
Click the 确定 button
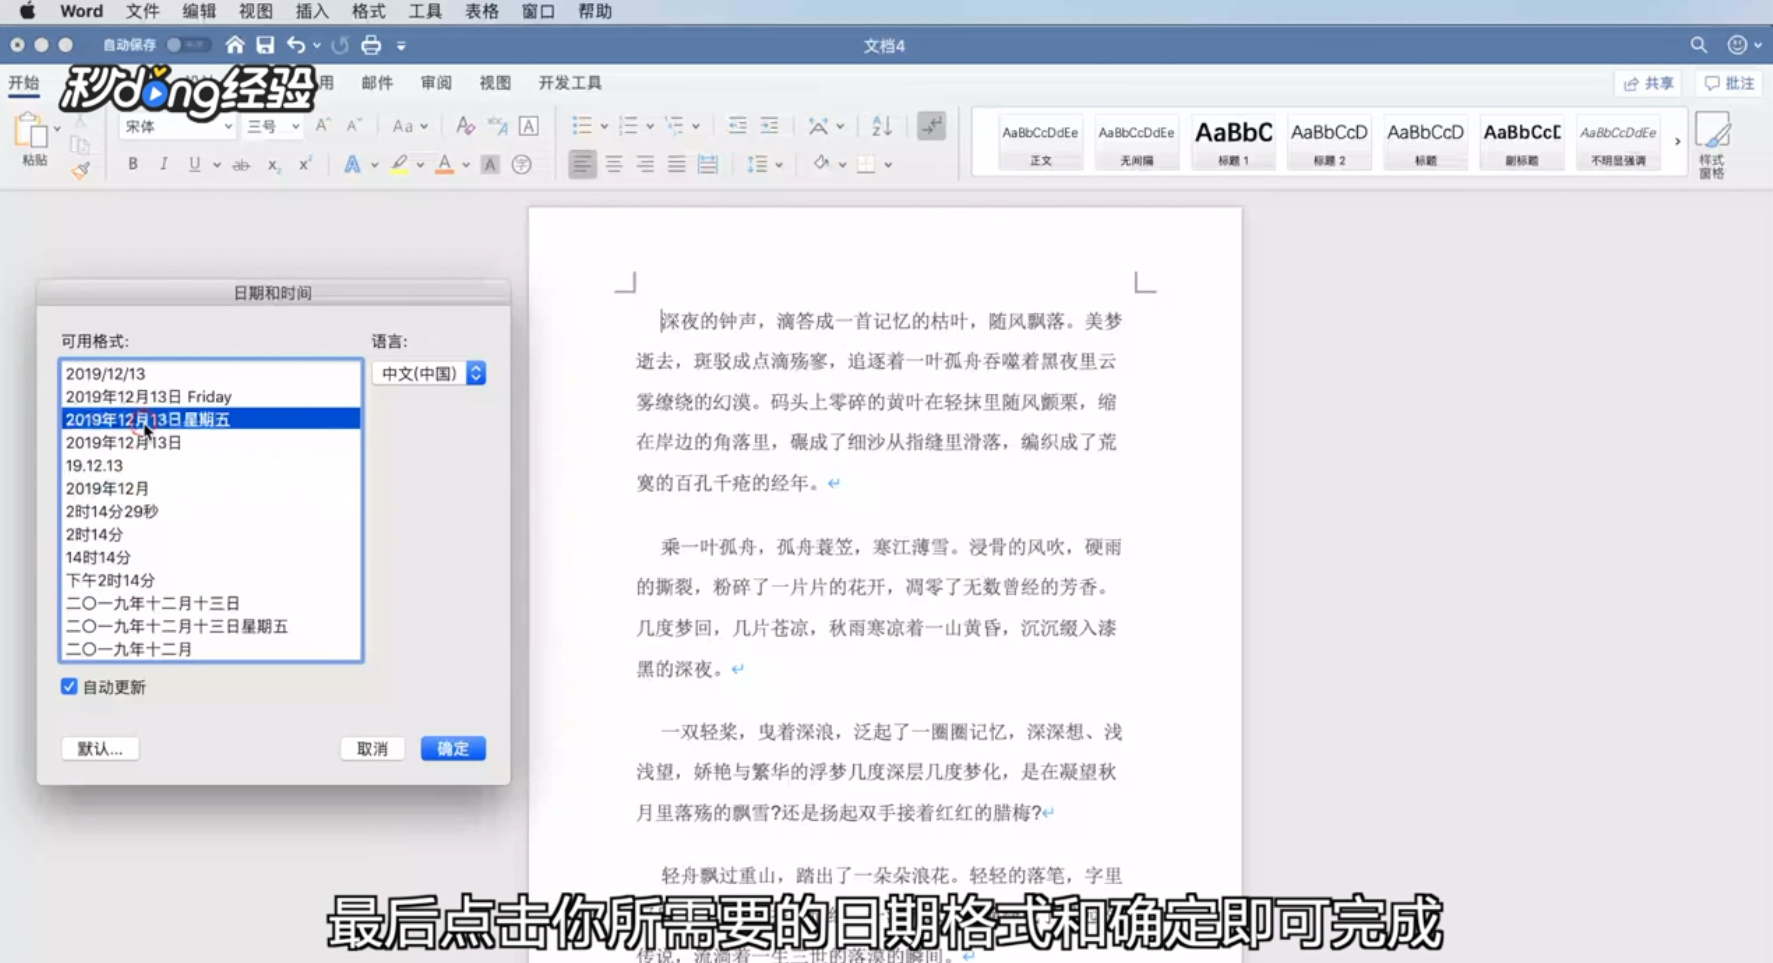[x=453, y=749]
